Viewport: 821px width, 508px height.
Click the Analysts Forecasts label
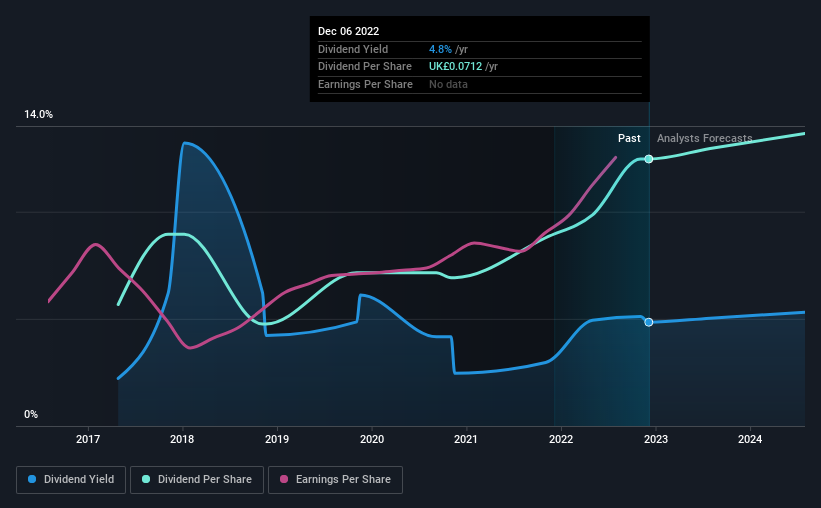tap(705, 138)
